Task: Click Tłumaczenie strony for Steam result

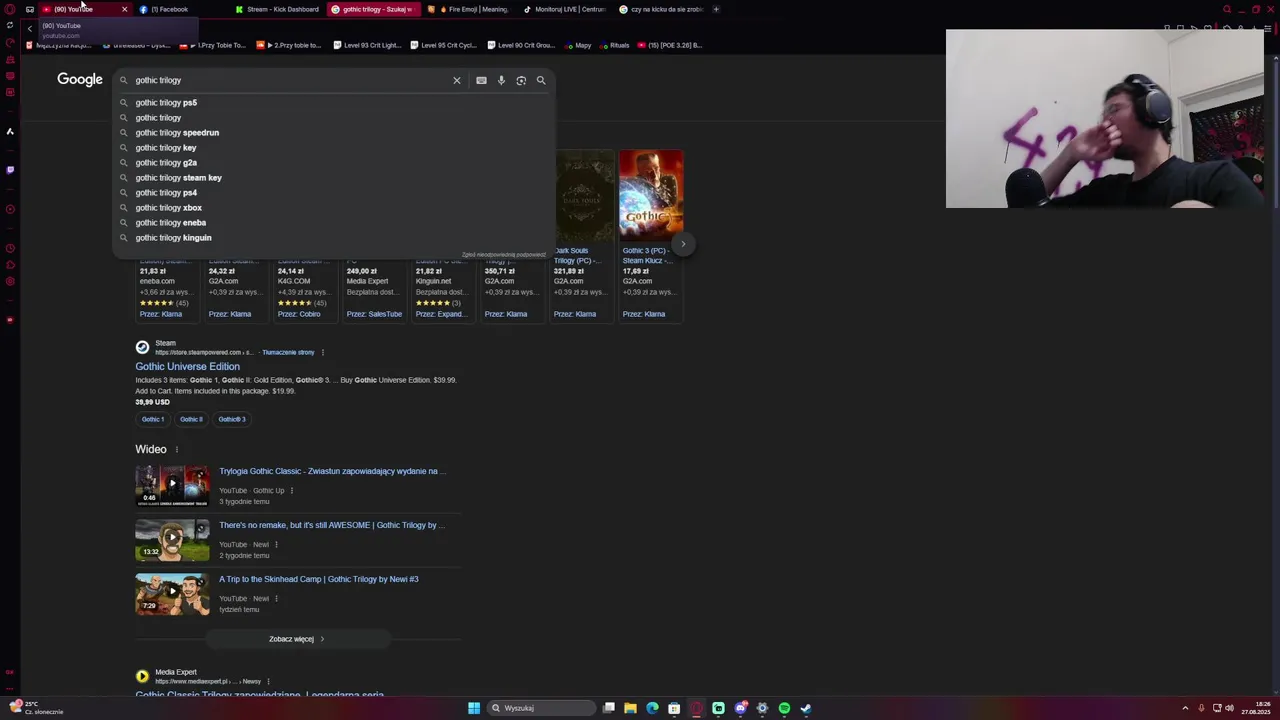Action: pyautogui.click(x=289, y=352)
